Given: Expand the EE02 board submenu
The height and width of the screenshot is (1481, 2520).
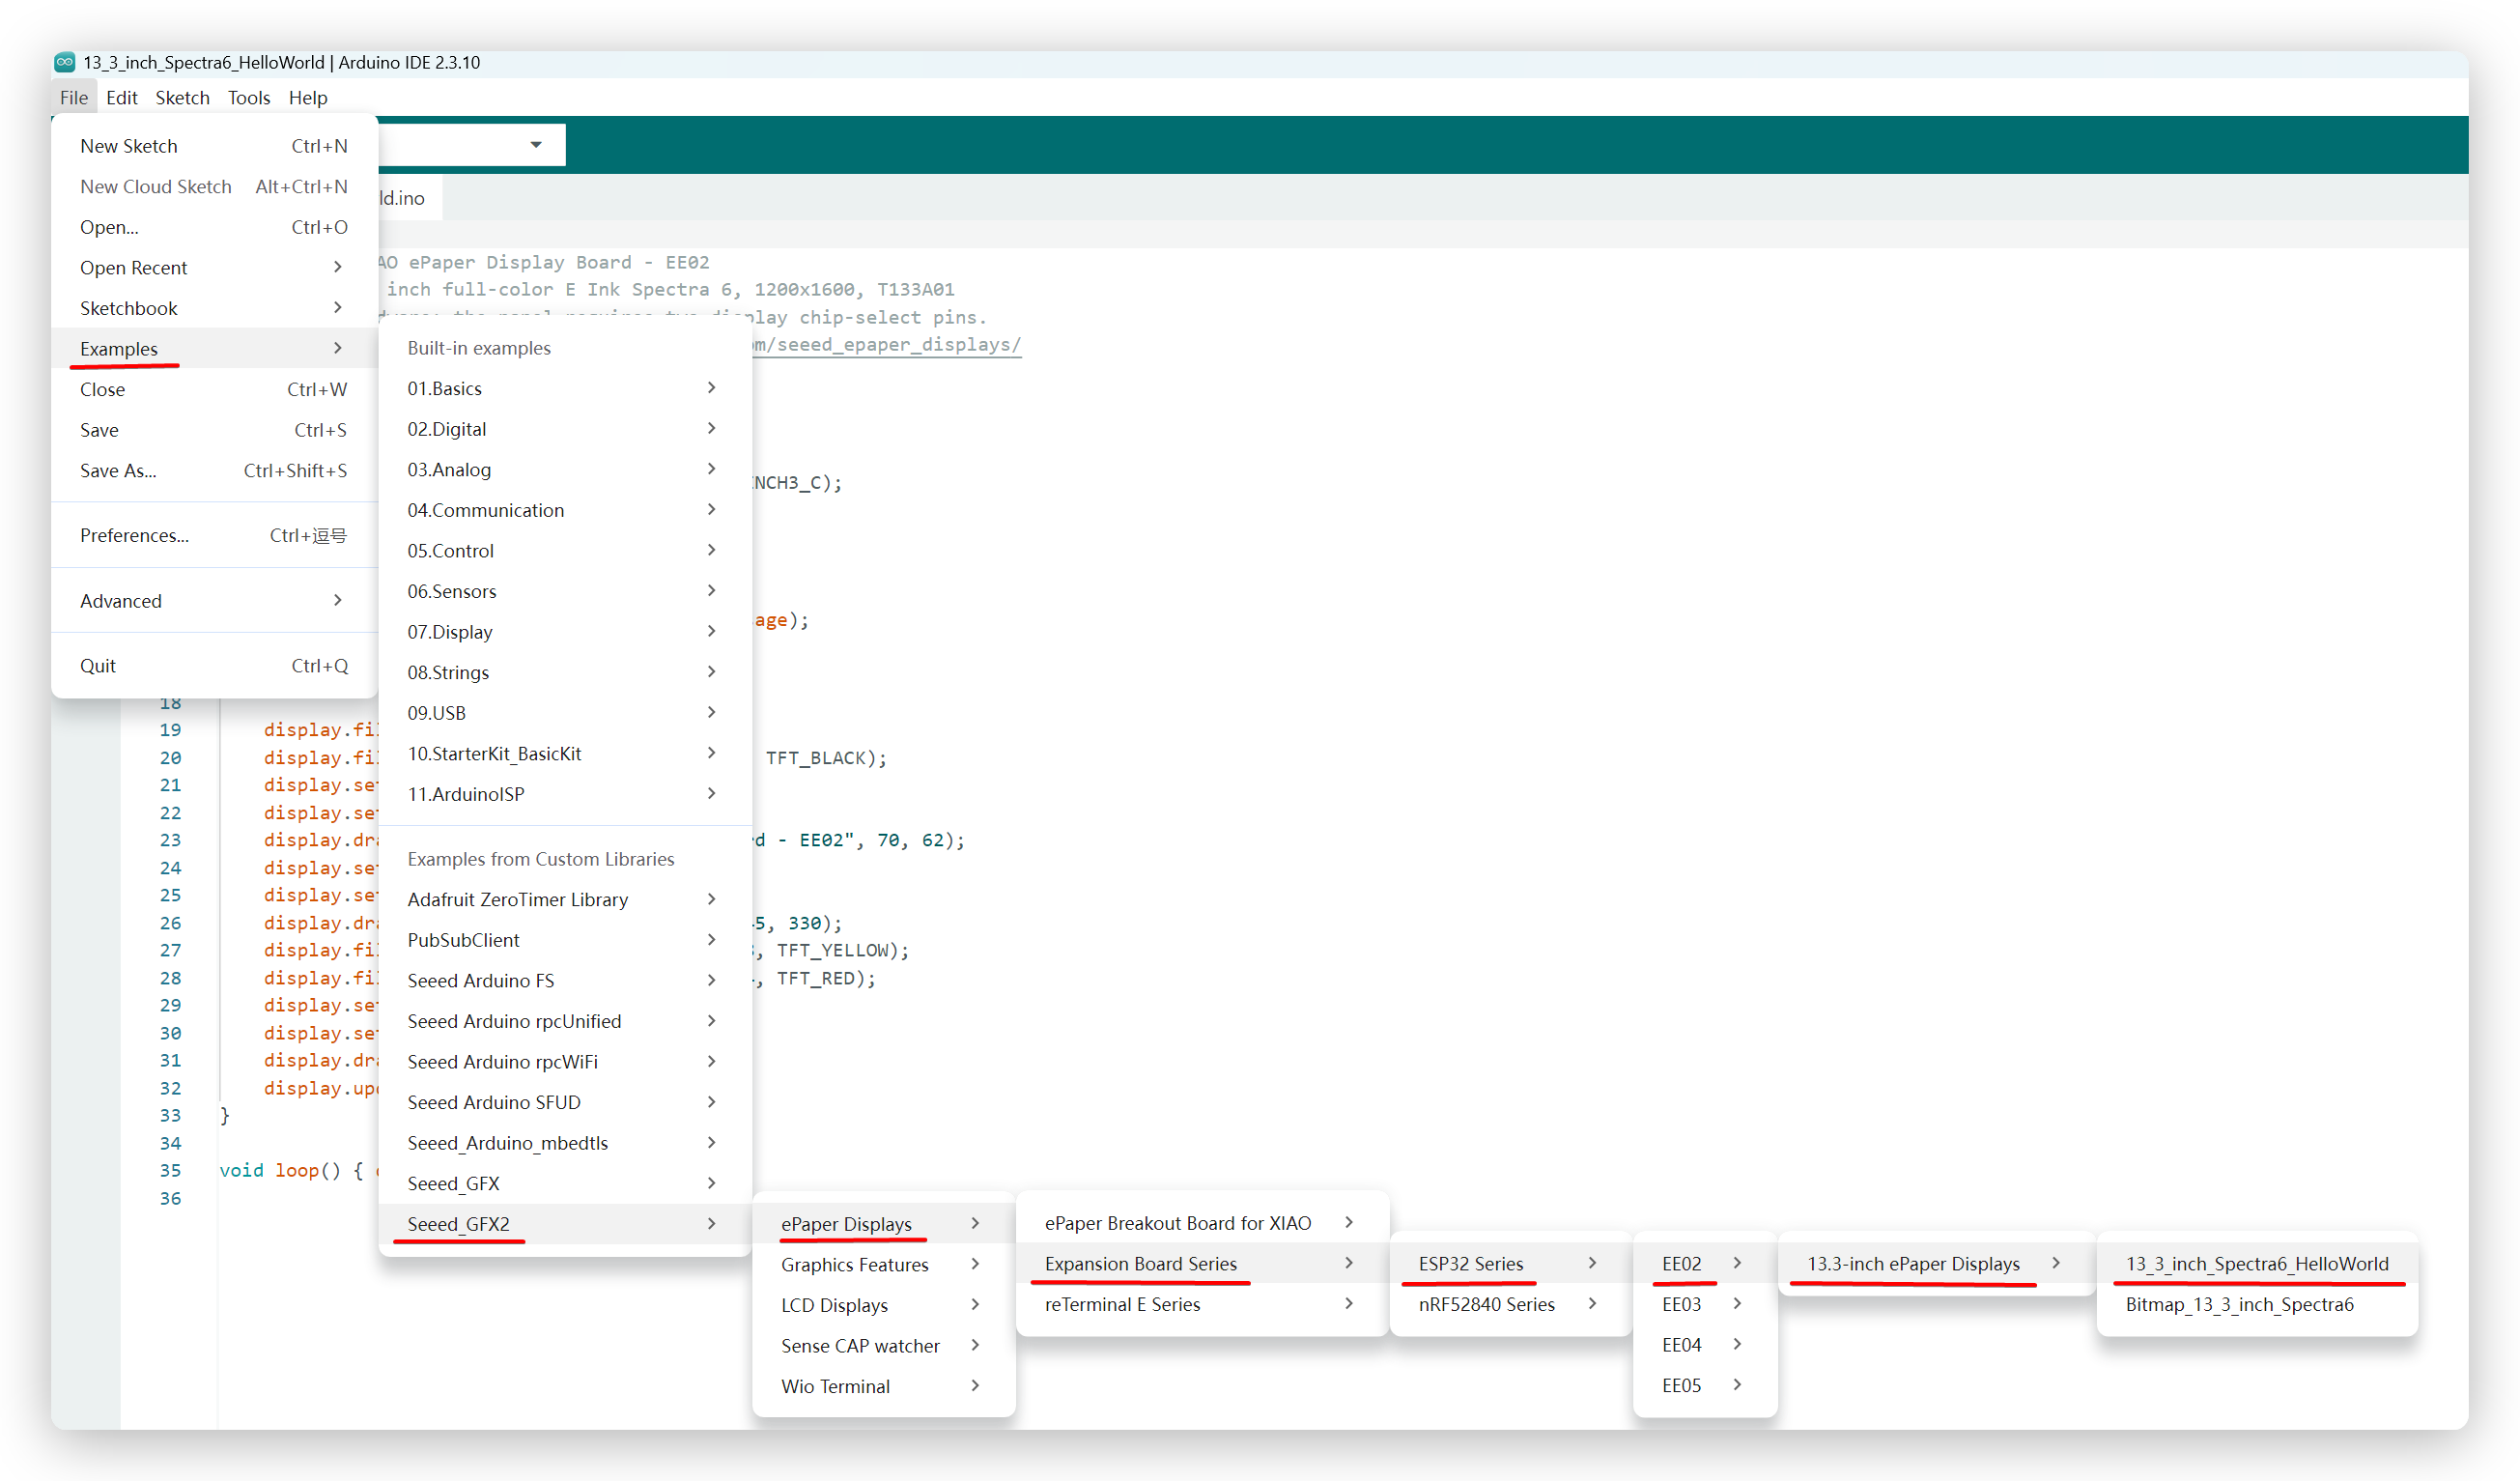Looking at the screenshot, I should coord(1704,1263).
